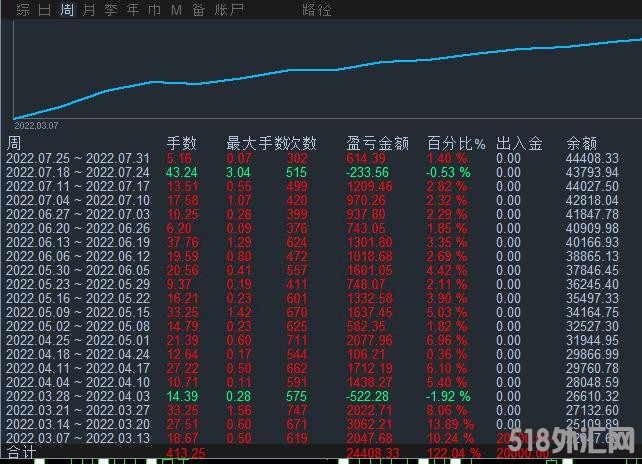Viewport: 642px width, 464px height.
Task: Select week row 2022.04.25 ~ 2022.05.01
Action: coord(312,340)
